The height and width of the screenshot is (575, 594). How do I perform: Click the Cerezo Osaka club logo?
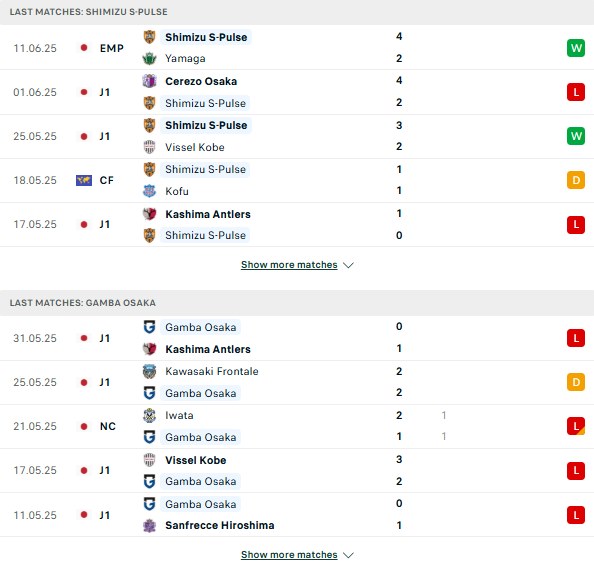(x=149, y=81)
